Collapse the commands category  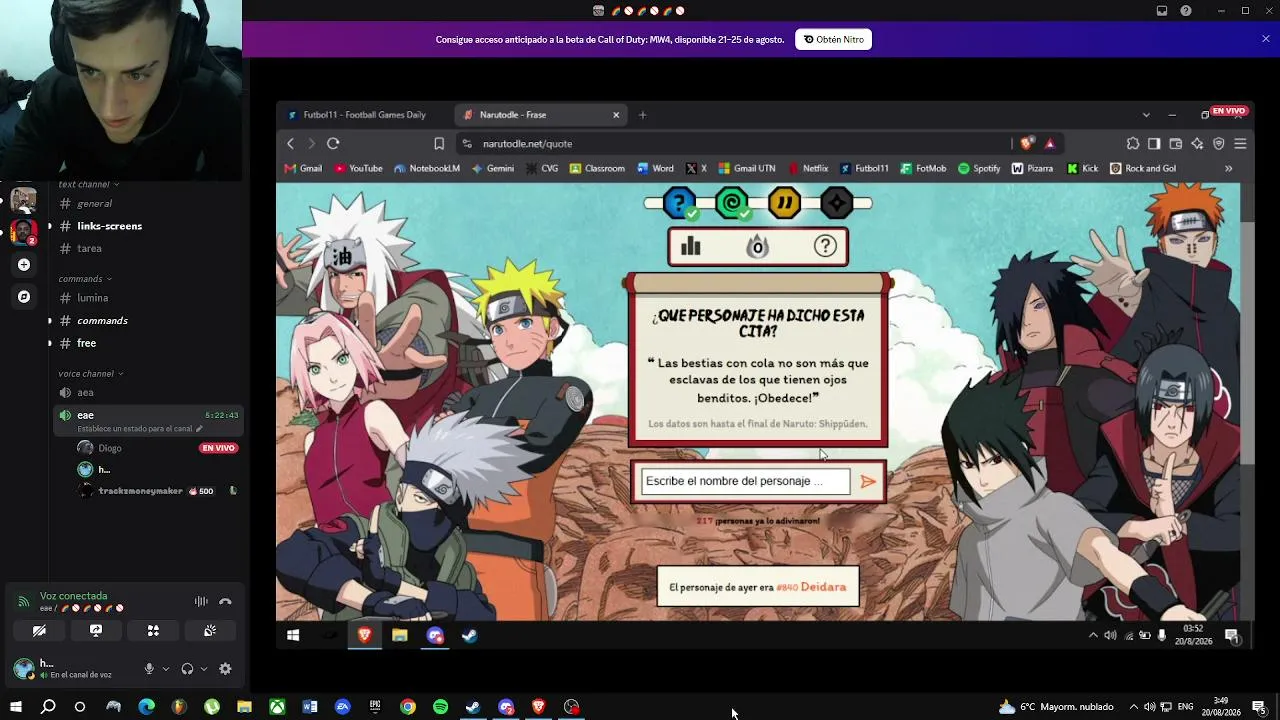coord(85,279)
